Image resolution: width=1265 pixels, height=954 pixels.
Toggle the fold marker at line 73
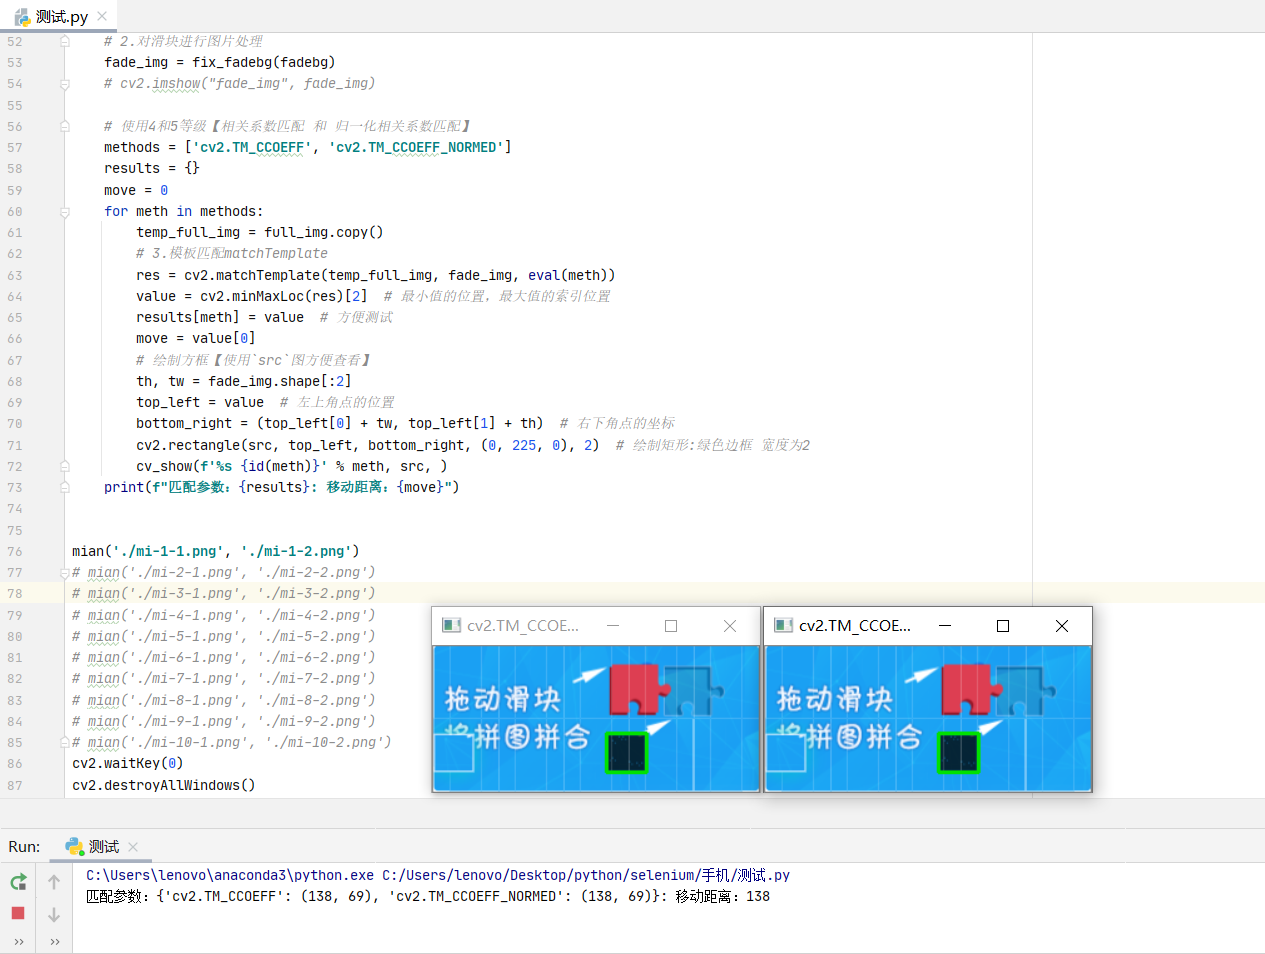click(x=64, y=487)
